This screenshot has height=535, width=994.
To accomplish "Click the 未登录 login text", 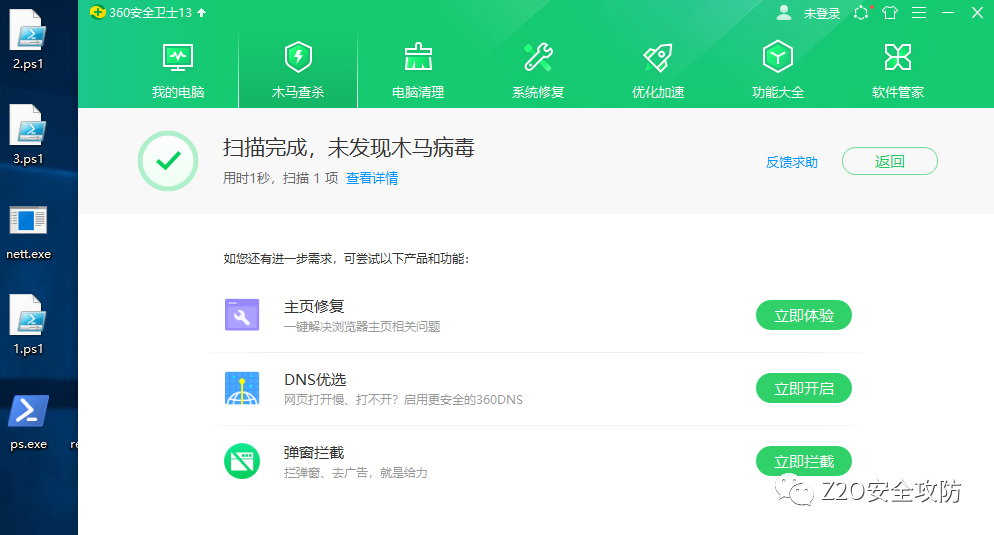I will click(822, 13).
